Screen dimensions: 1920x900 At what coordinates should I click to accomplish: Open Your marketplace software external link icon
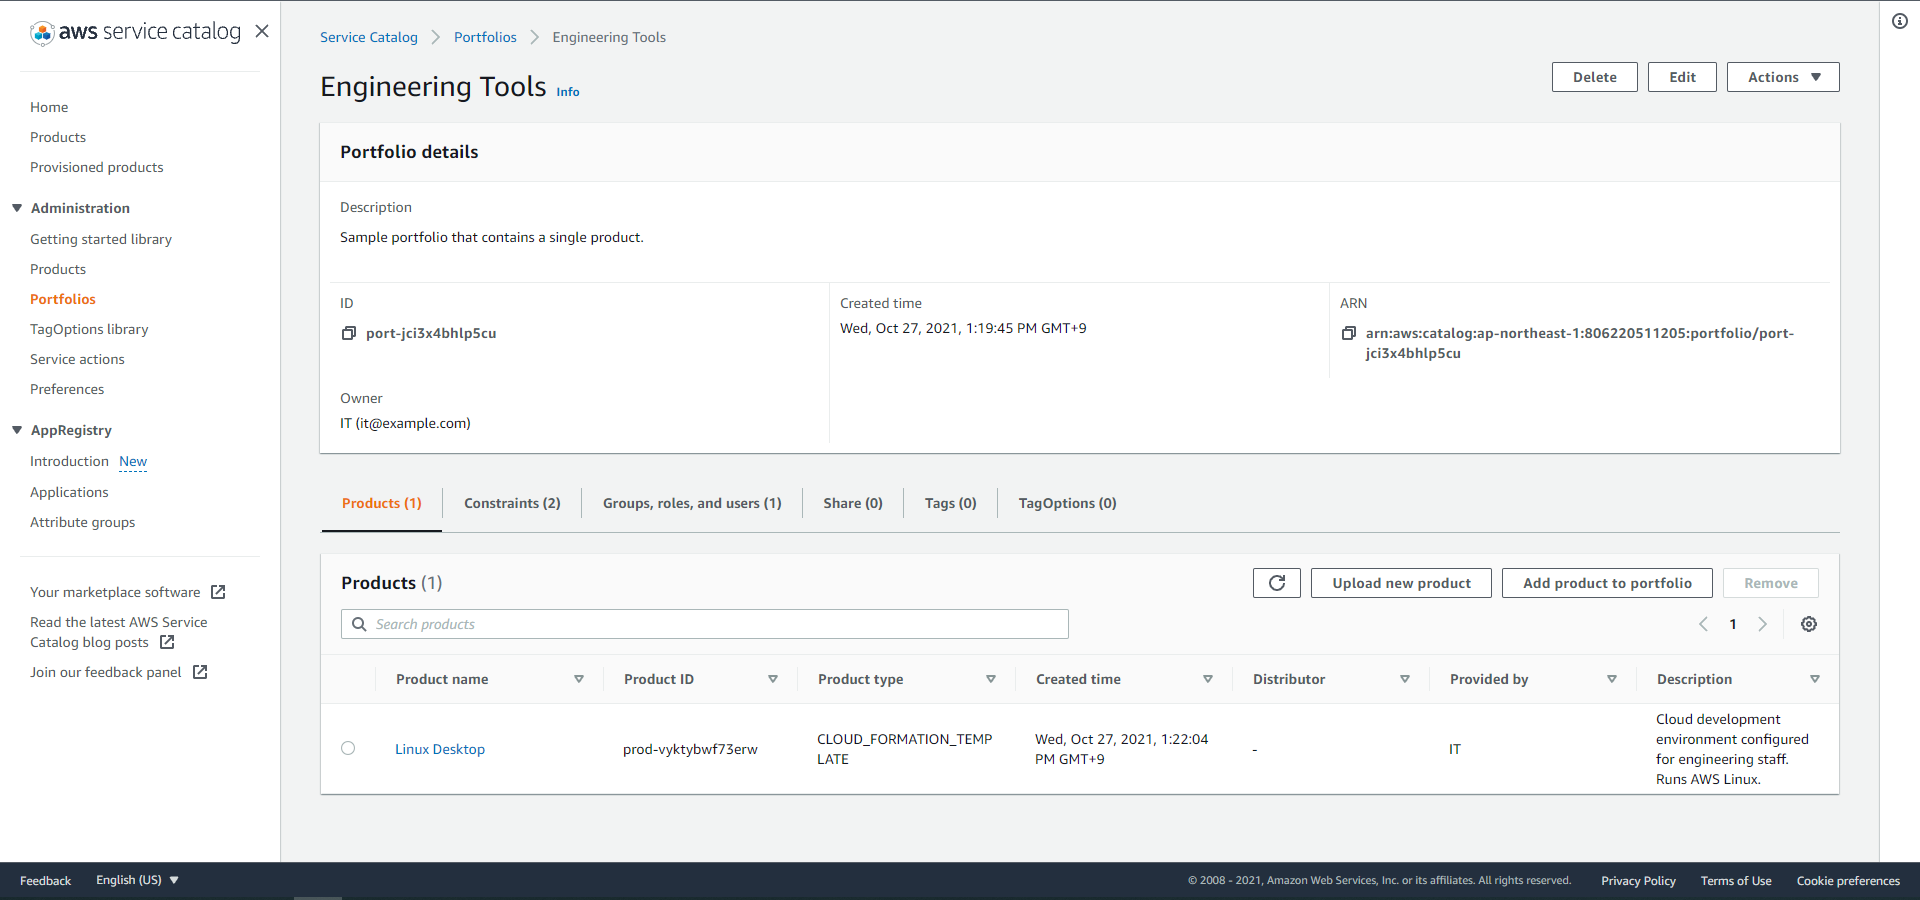[x=218, y=592]
